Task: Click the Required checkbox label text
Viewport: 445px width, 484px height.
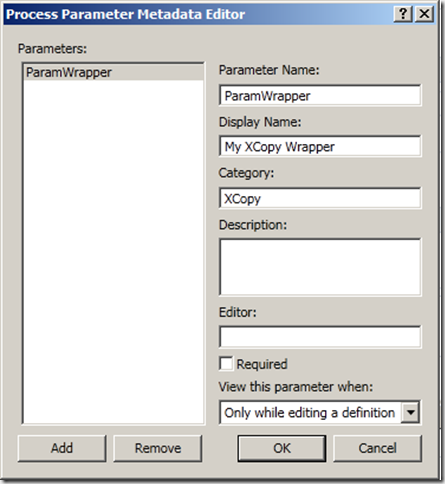Action: point(262,364)
